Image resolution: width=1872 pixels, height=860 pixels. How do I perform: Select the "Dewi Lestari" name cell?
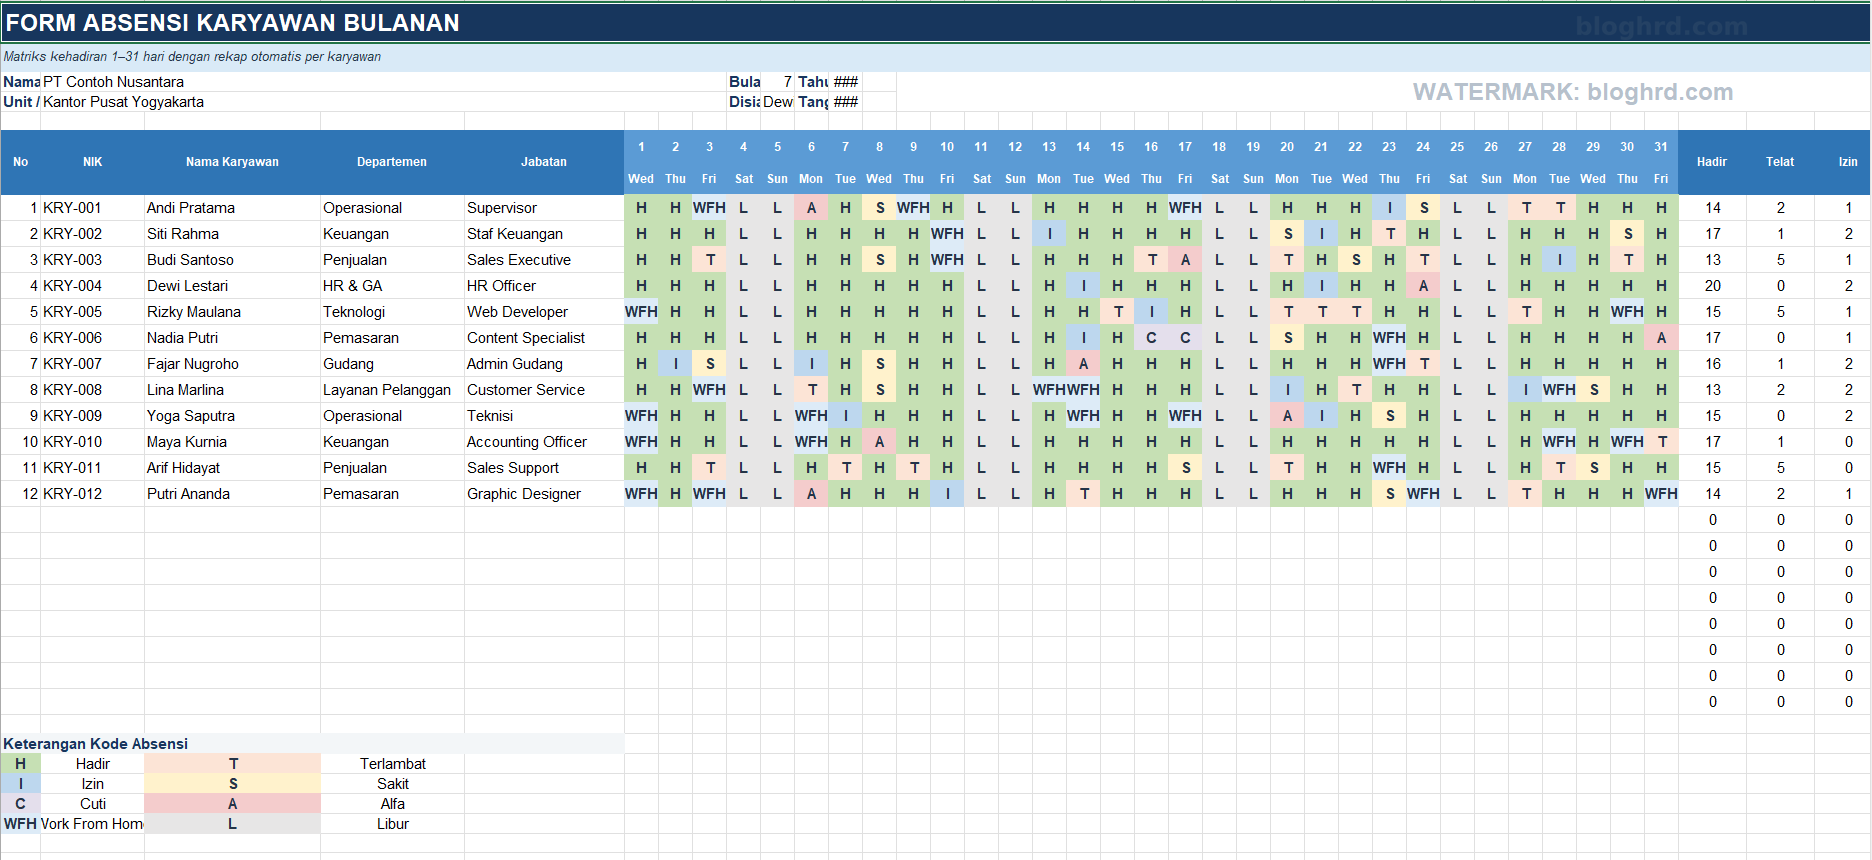coord(232,286)
